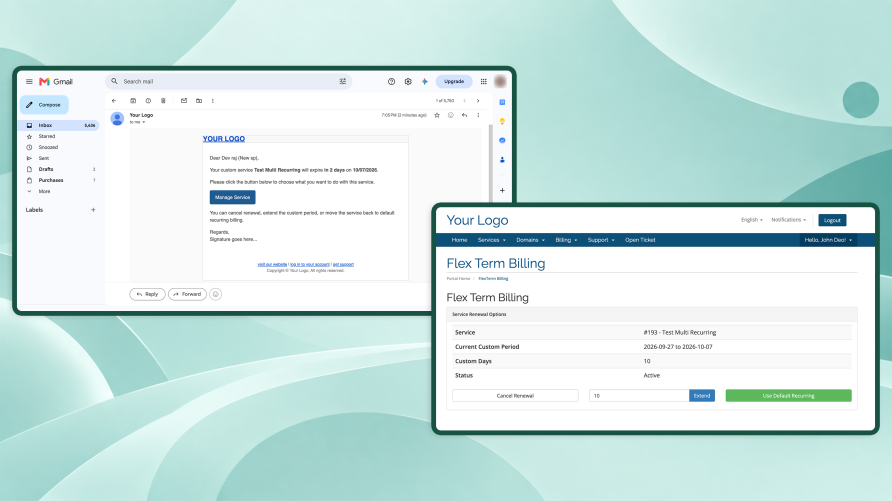Open the search options filter icon
Screen dimensions: 892x501
[342, 81]
